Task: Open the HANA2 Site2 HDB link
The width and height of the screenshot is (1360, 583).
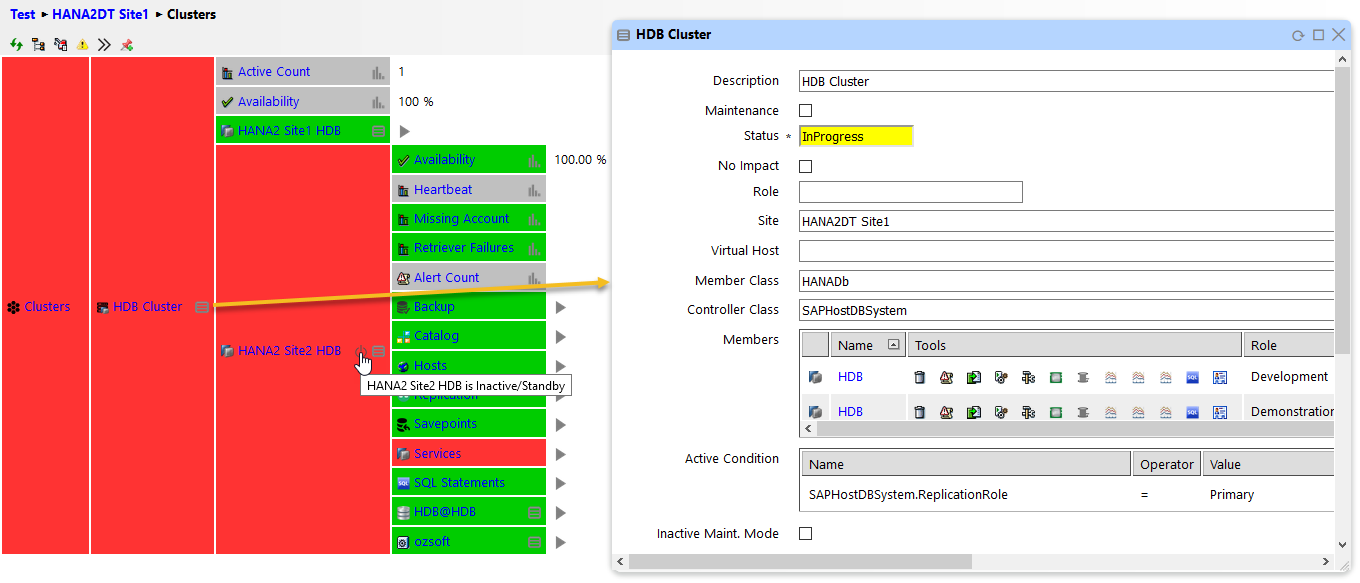Action: click(x=289, y=351)
